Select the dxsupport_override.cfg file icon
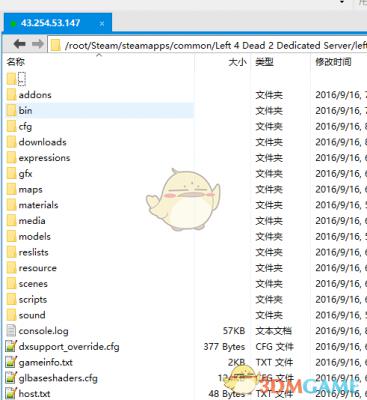The width and height of the screenshot is (367, 400). coord(11,347)
